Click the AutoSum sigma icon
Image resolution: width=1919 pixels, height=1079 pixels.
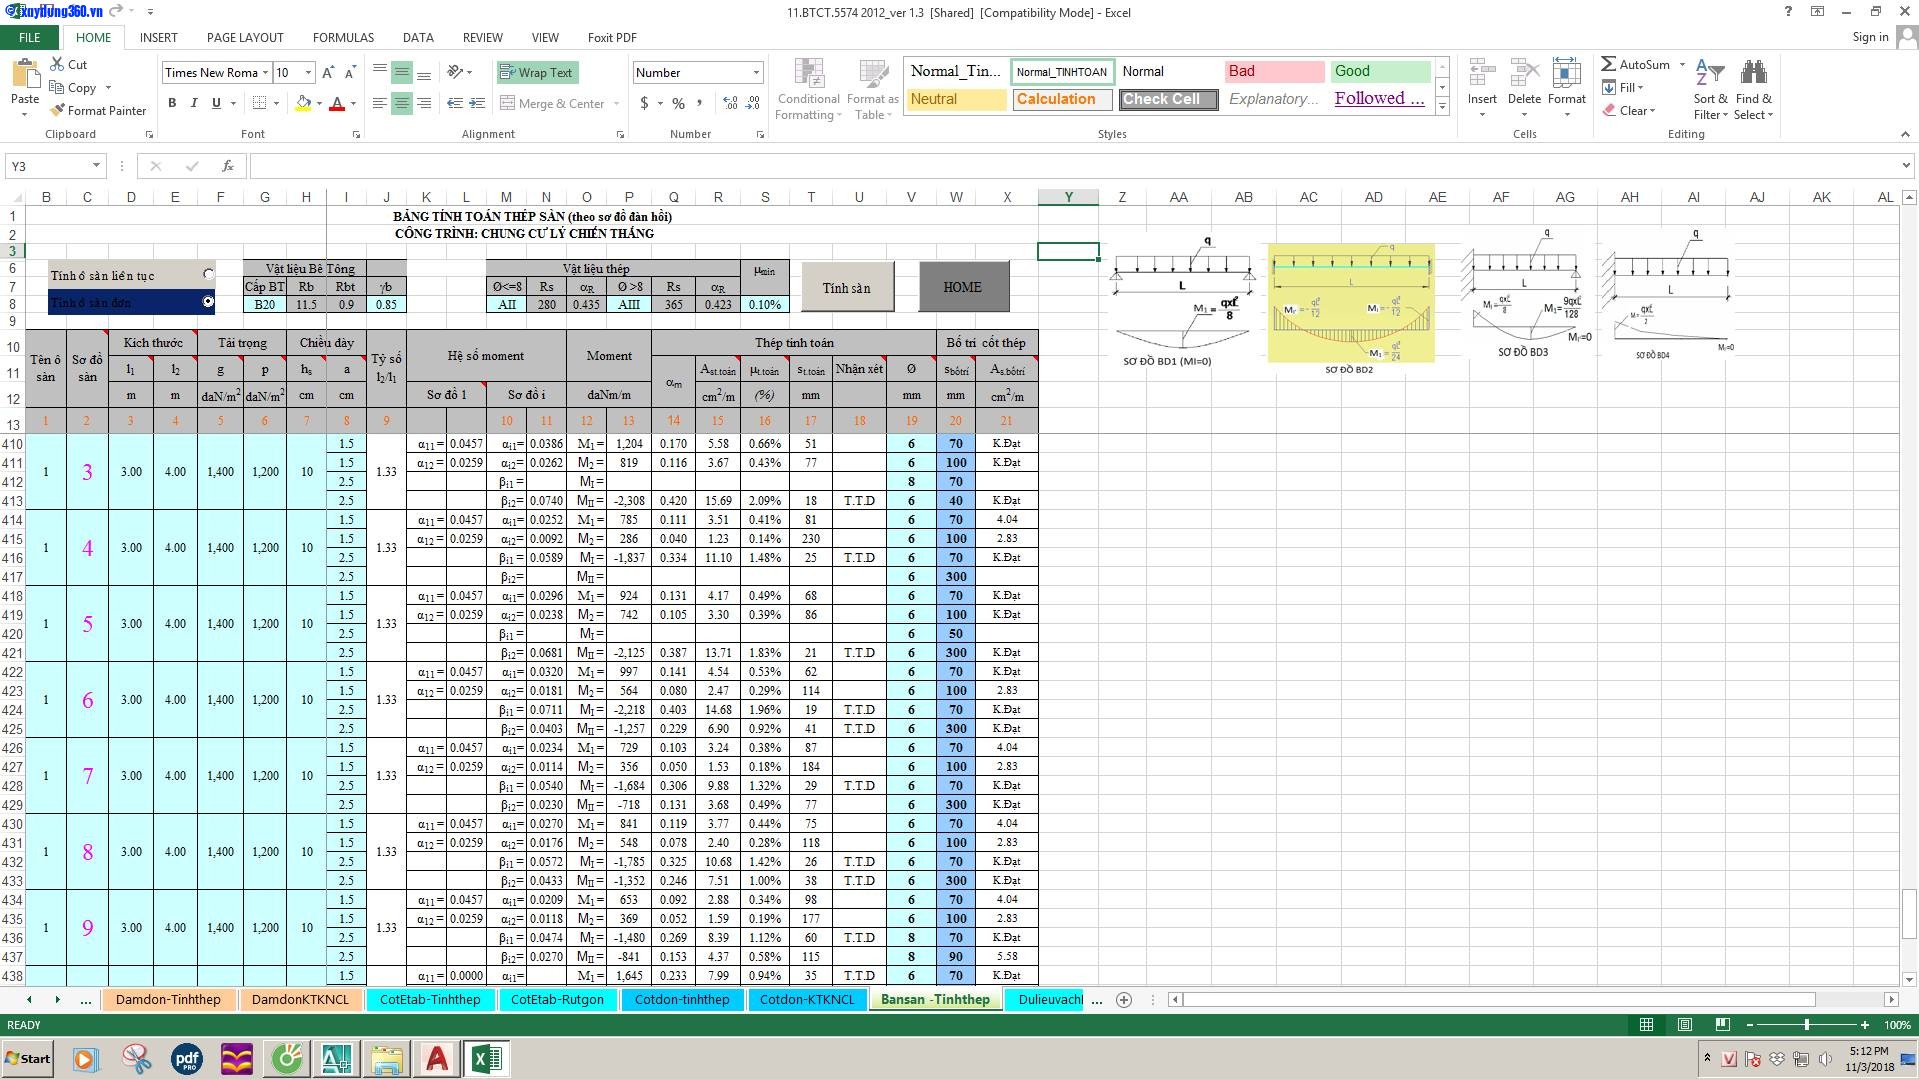tap(1608, 64)
